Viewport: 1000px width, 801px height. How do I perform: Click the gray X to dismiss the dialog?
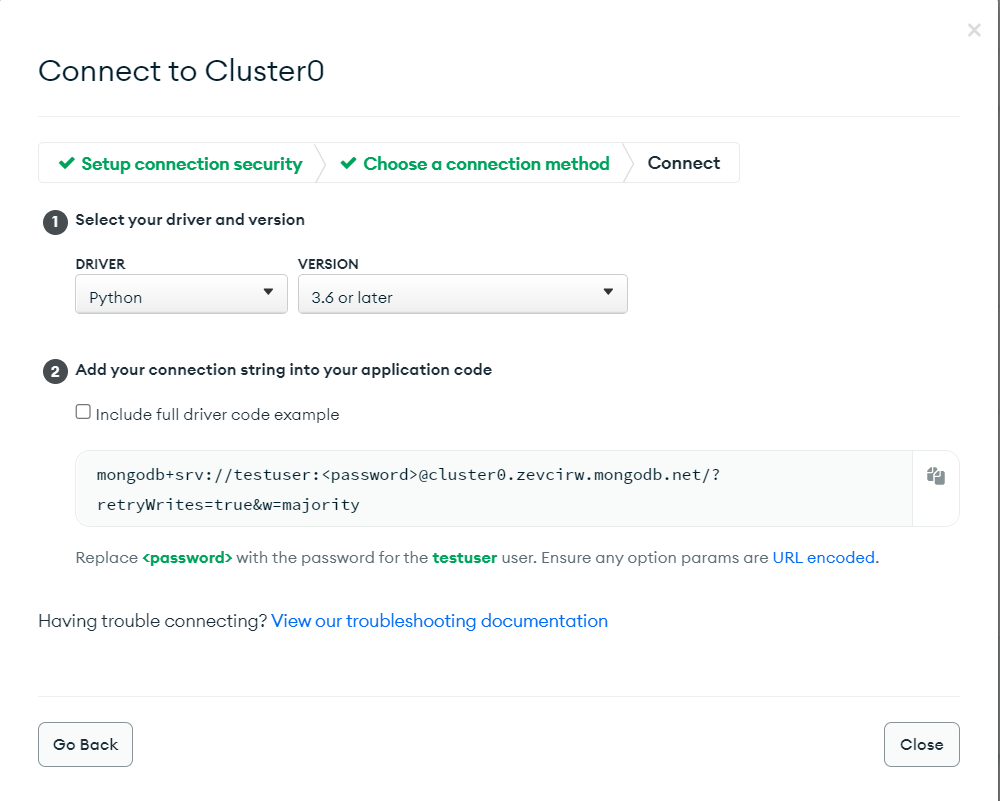(x=974, y=30)
